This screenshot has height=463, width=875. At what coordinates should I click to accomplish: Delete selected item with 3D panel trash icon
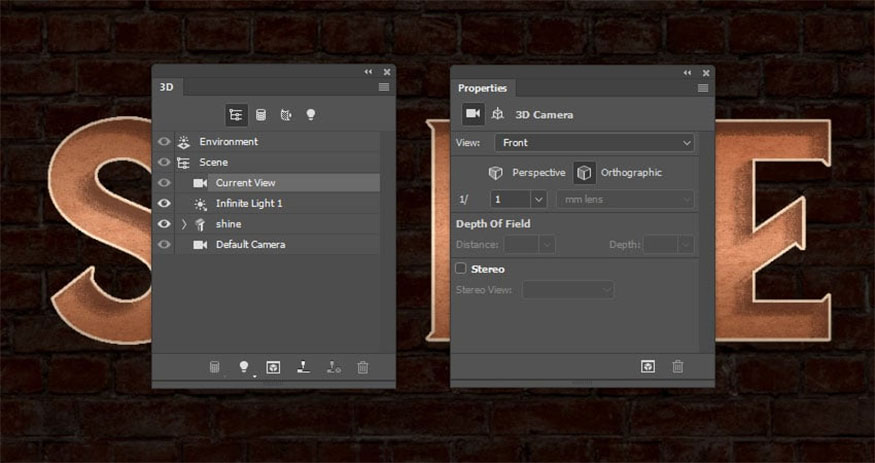pyautogui.click(x=363, y=367)
